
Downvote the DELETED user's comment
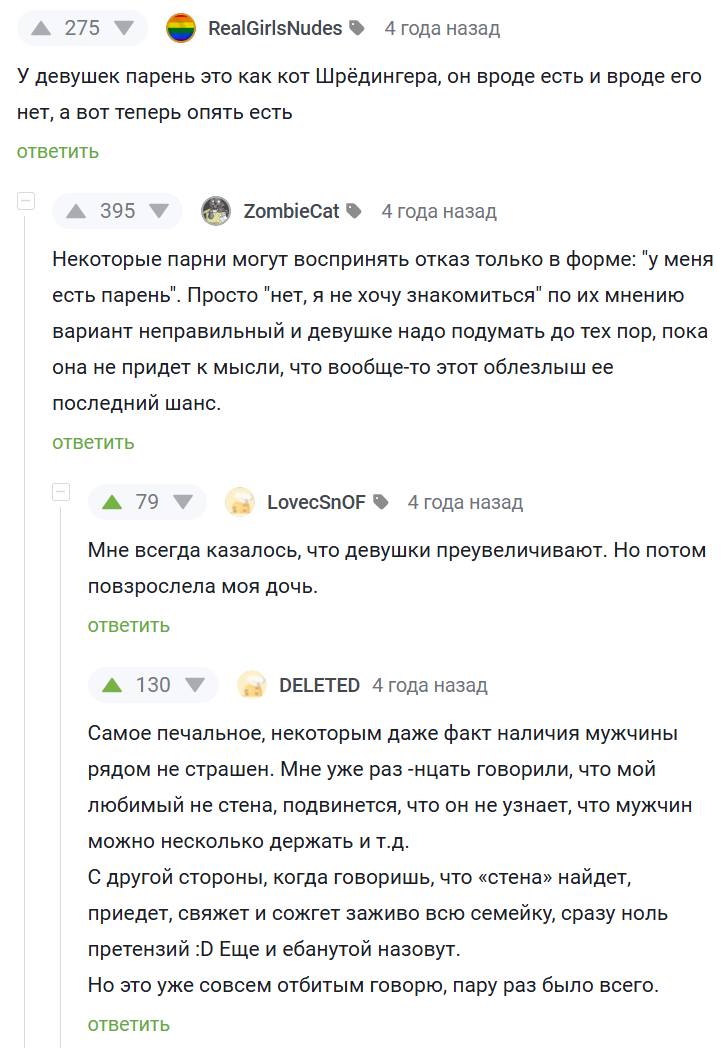[194, 685]
